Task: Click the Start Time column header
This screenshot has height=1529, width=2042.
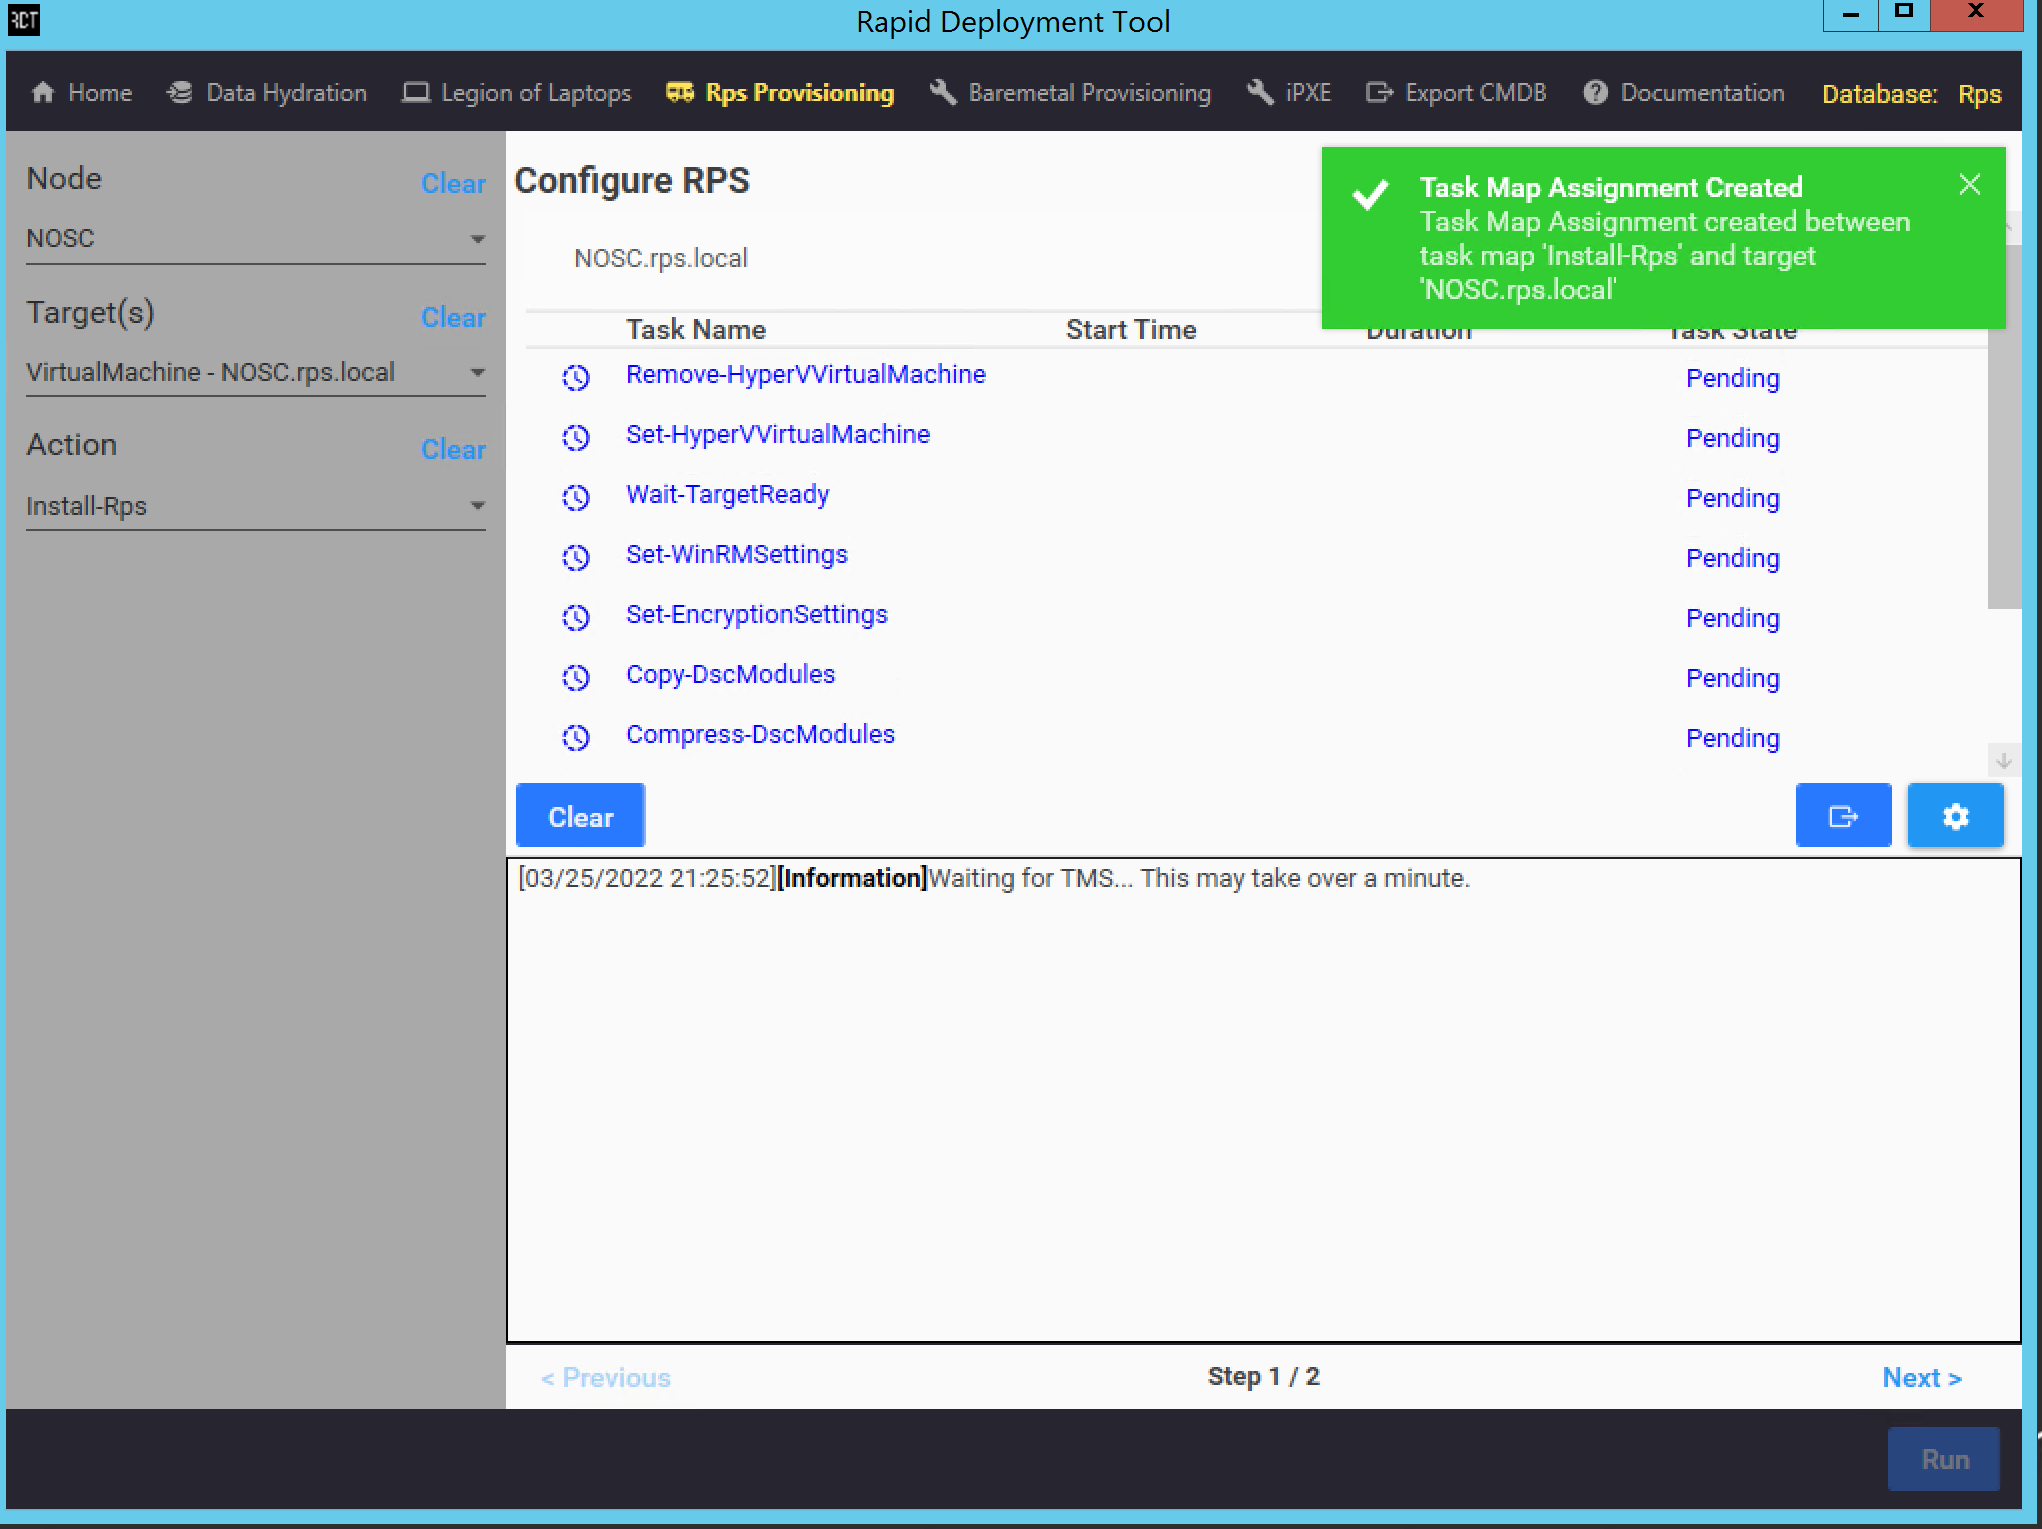Action: coord(1131,329)
